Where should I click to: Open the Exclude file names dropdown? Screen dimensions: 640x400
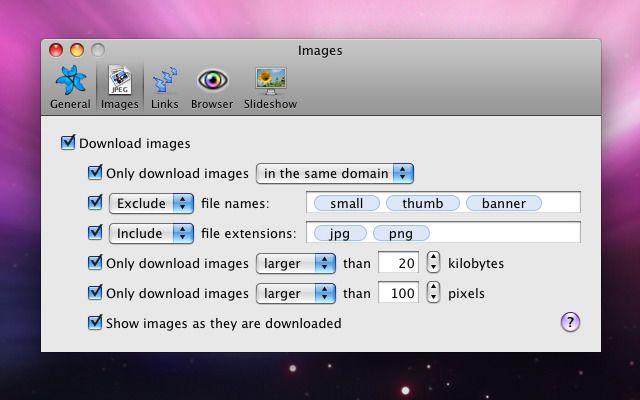point(152,203)
